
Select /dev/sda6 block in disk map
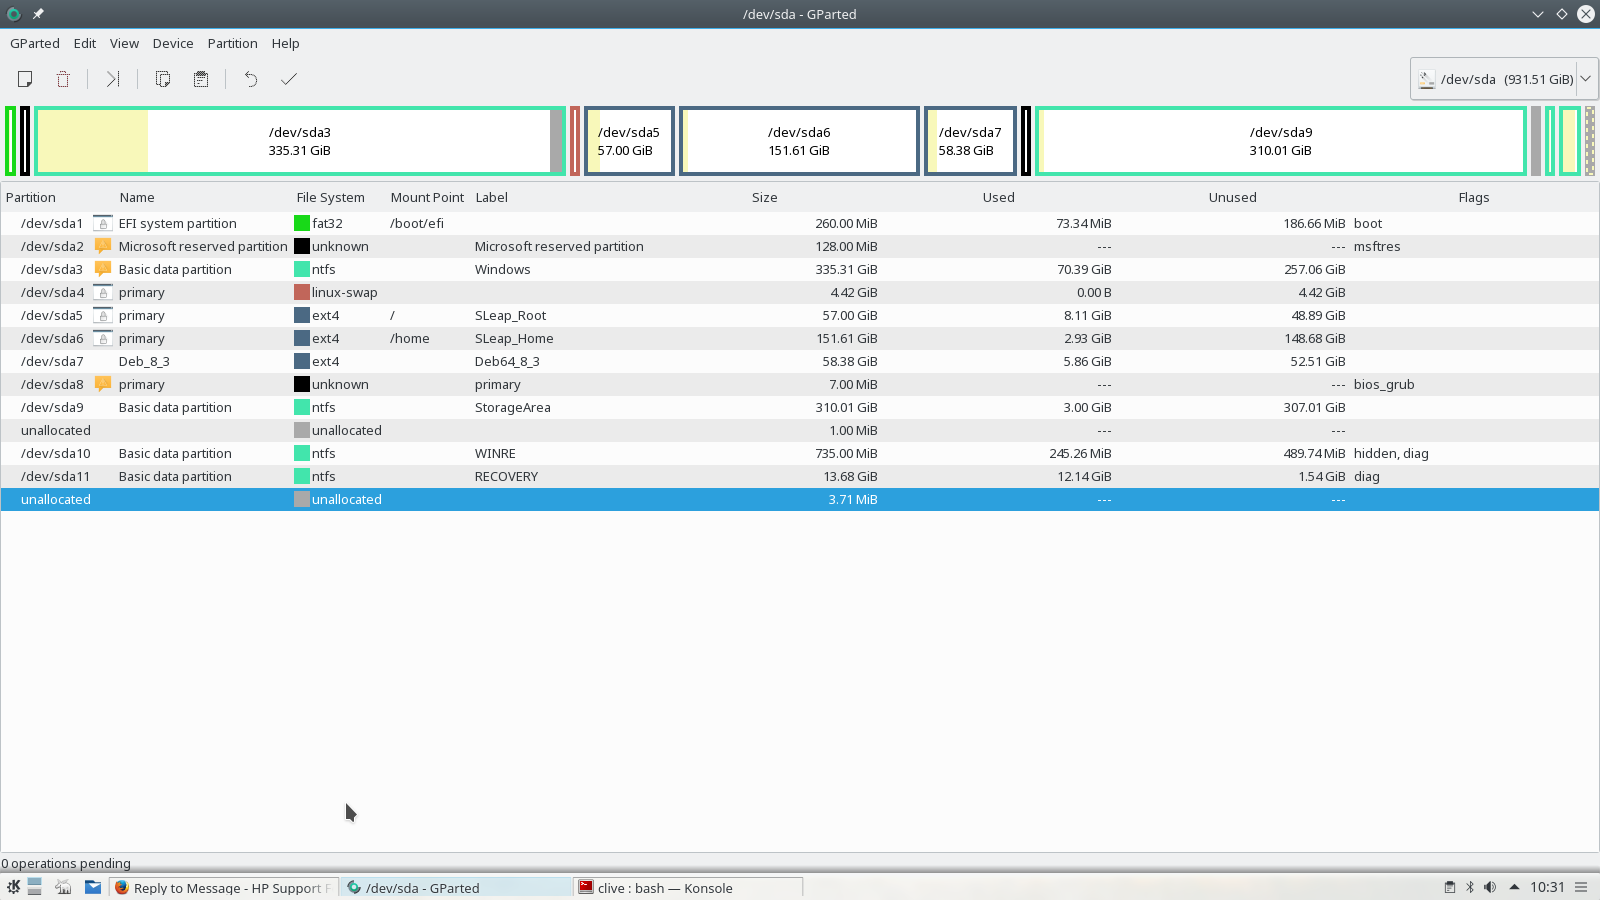[x=799, y=141]
